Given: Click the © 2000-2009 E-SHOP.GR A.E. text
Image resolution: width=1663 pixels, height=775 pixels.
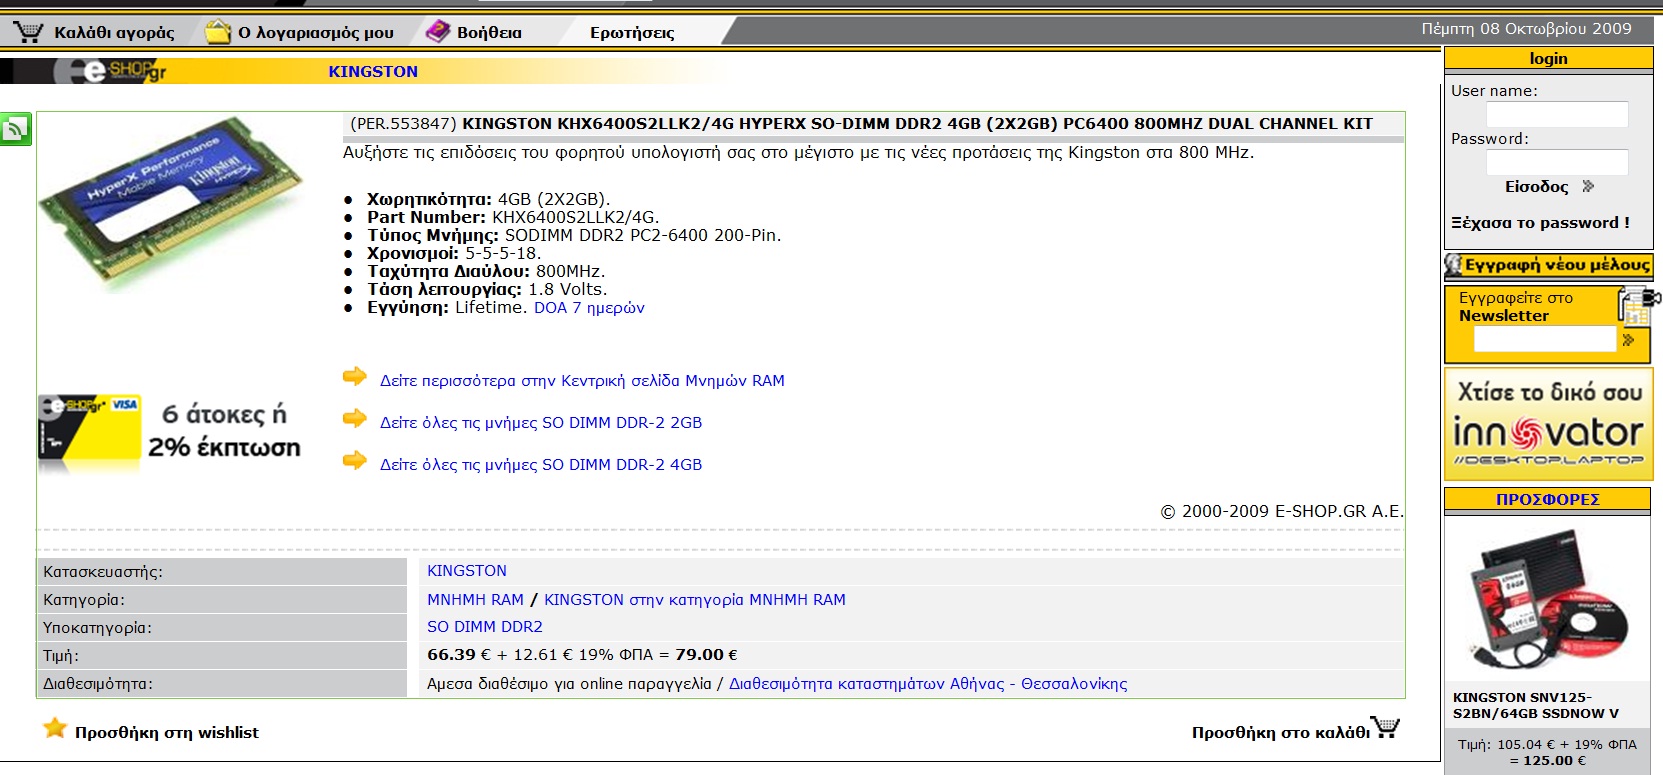Looking at the screenshot, I should tap(1282, 512).
